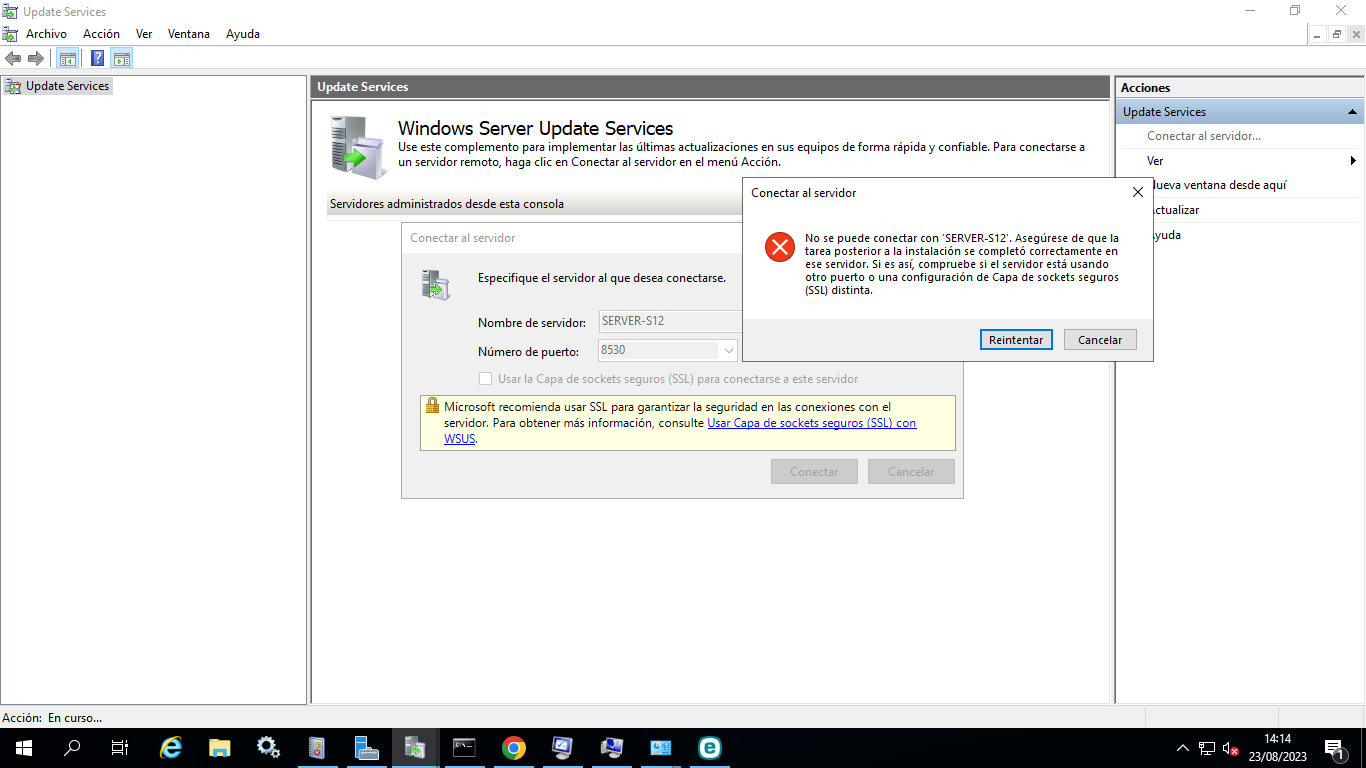Open the Archivo menu
This screenshot has height=768, width=1366.
46,34
